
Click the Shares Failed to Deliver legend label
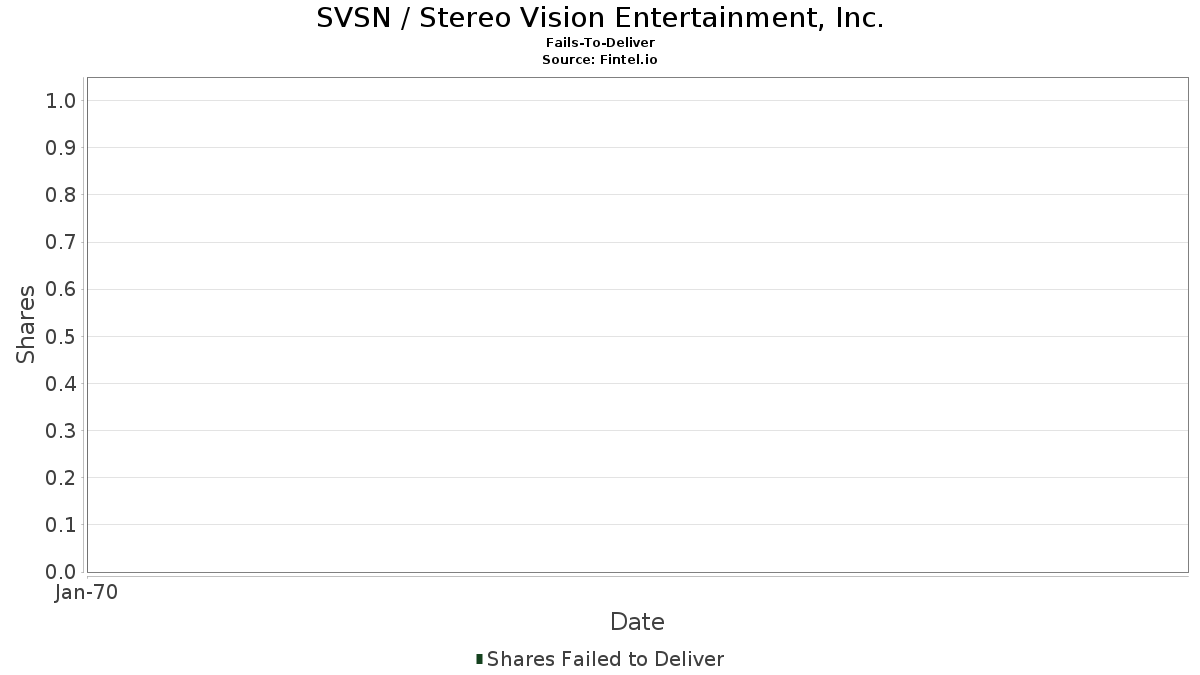point(605,659)
